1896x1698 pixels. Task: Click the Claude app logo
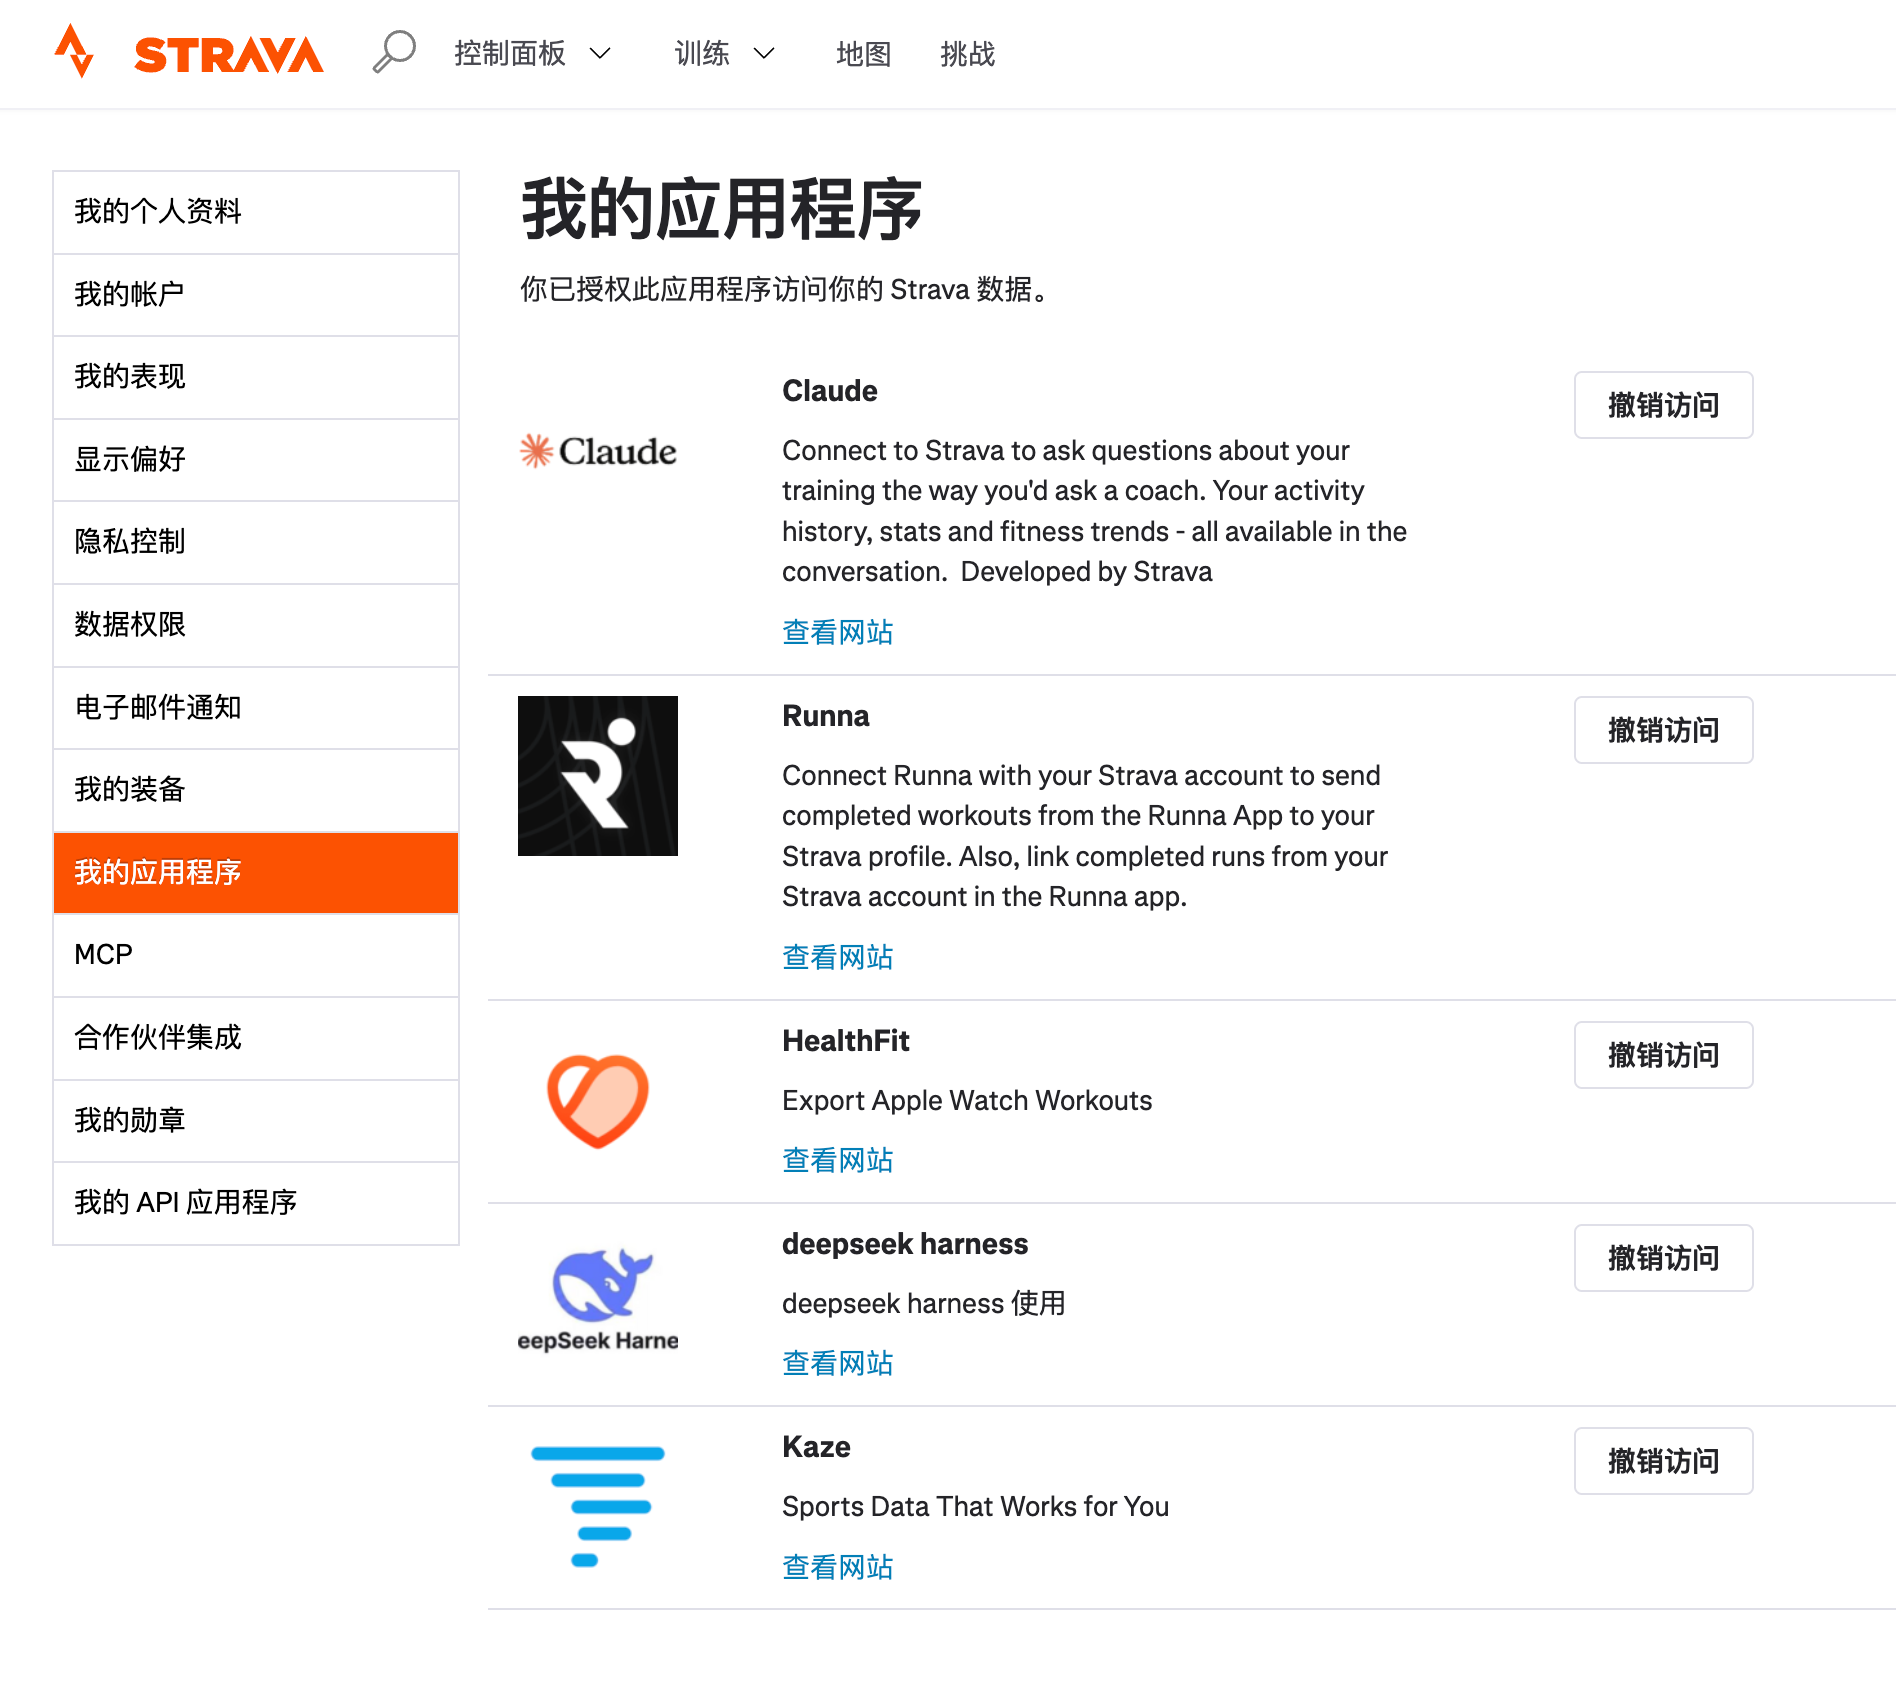[x=598, y=451]
